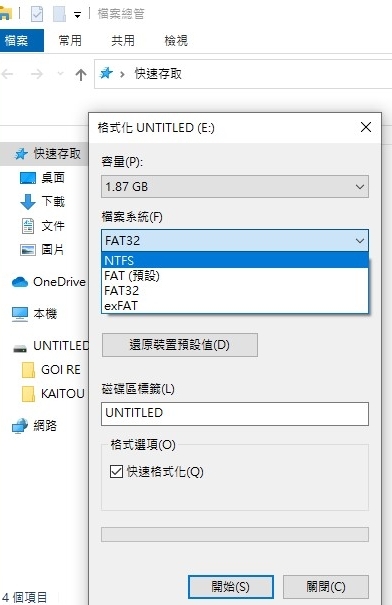Open the 檔案 (File) ribbon tab
The width and height of the screenshot is (392, 605).
(x=22, y=41)
